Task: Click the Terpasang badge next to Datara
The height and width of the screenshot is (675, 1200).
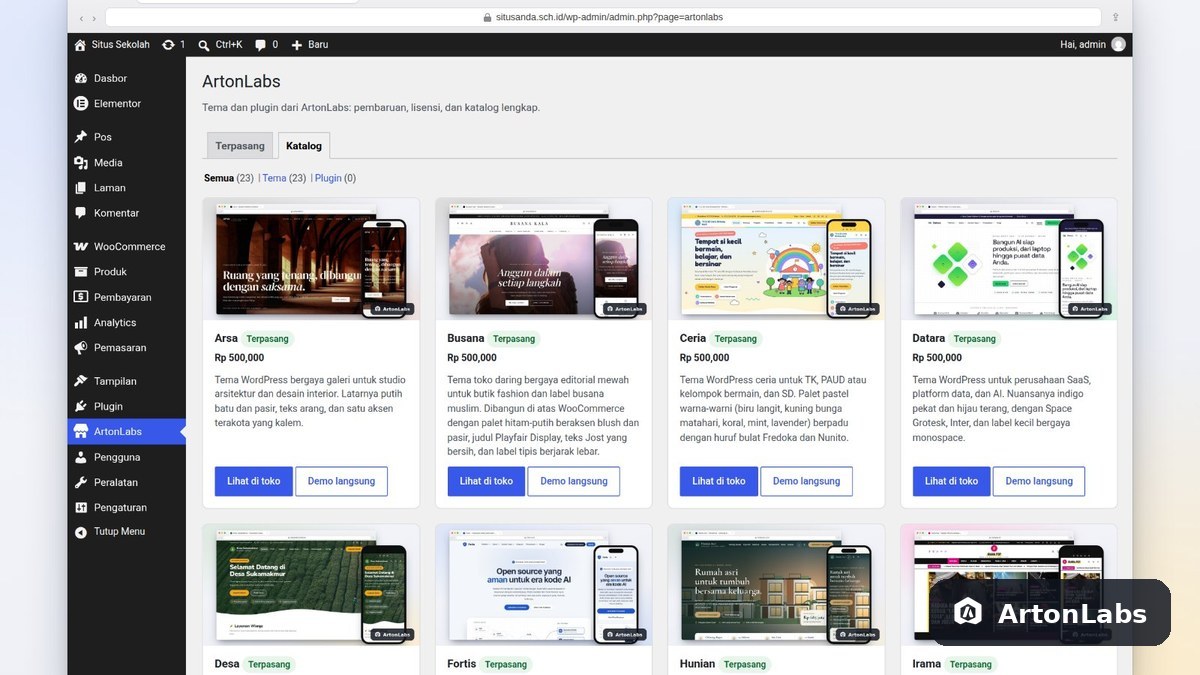Action: click(x=975, y=339)
